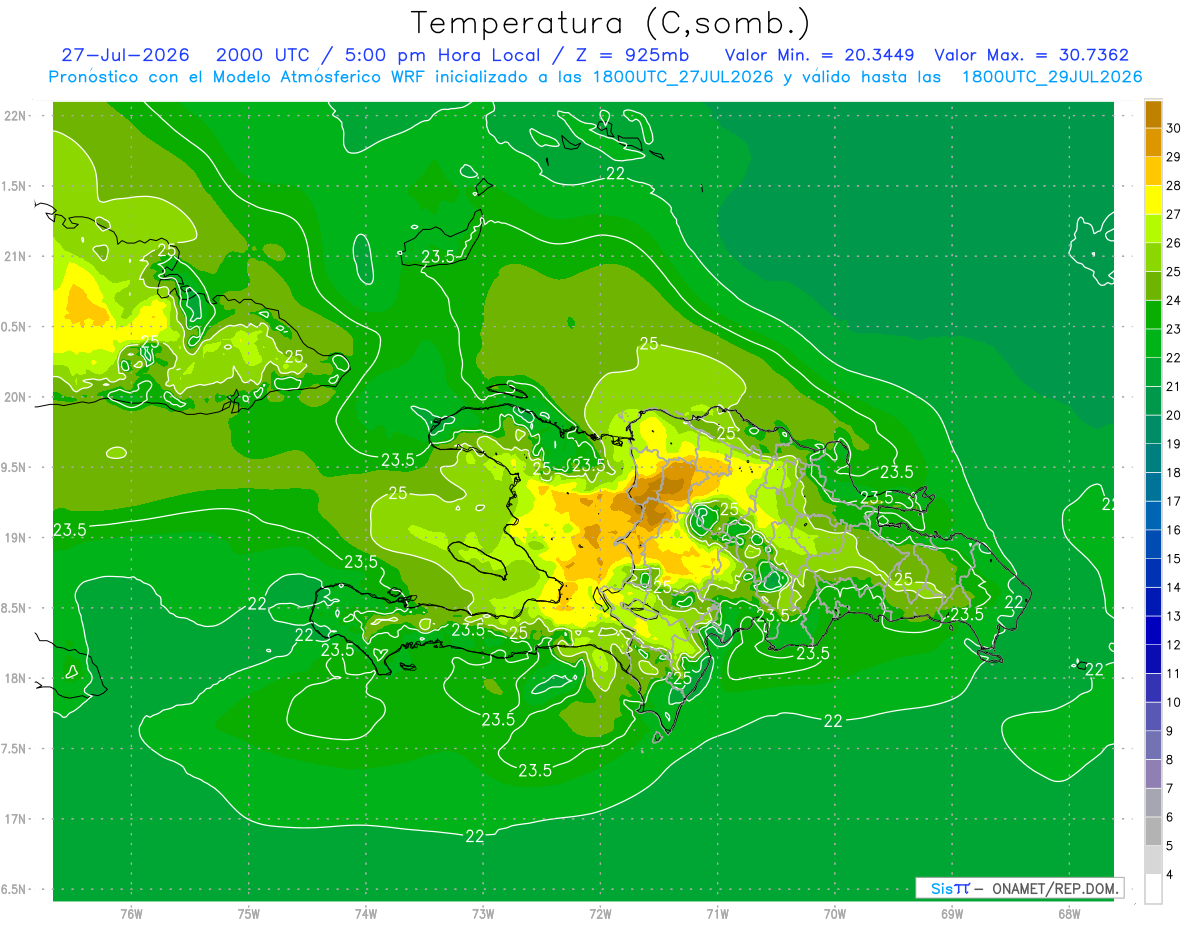Click the "69W" longitude axis label
1200x927 pixels.
[952, 914]
